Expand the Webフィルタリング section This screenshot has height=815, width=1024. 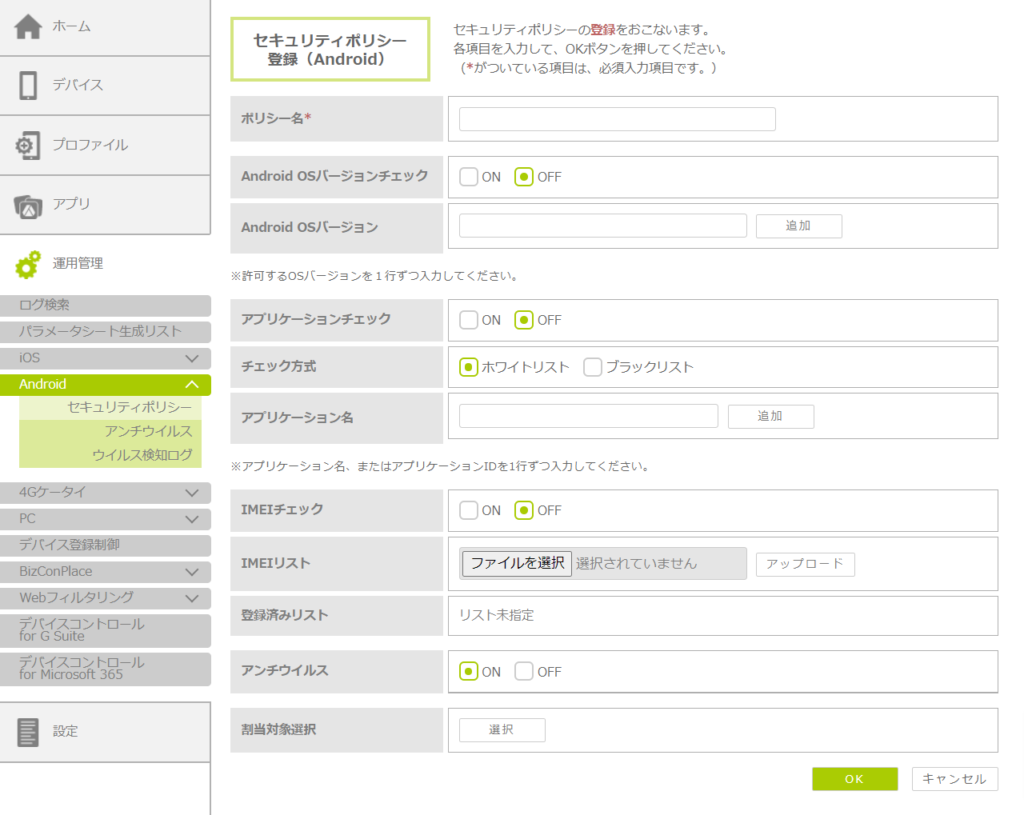192,598
